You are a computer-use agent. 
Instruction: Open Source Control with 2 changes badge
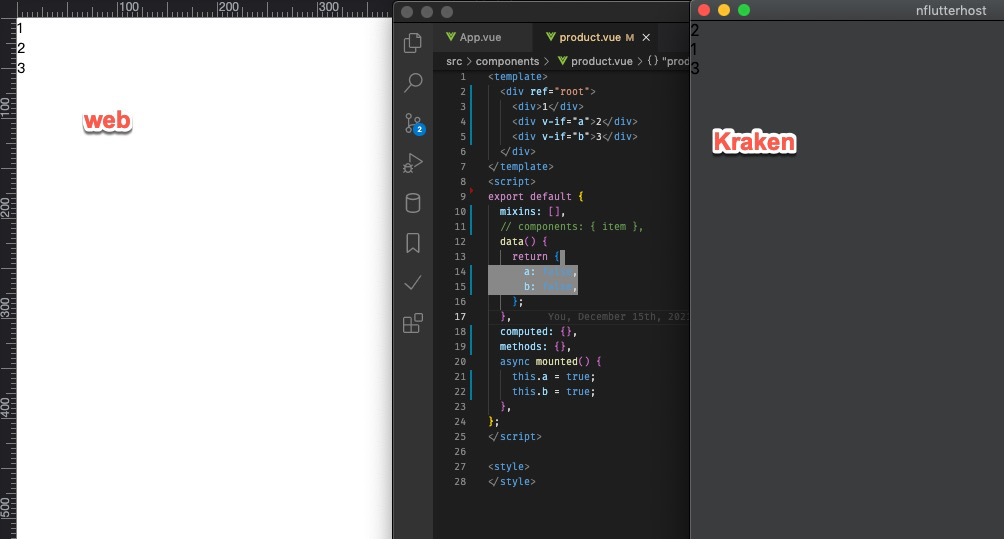click(414, 124)
